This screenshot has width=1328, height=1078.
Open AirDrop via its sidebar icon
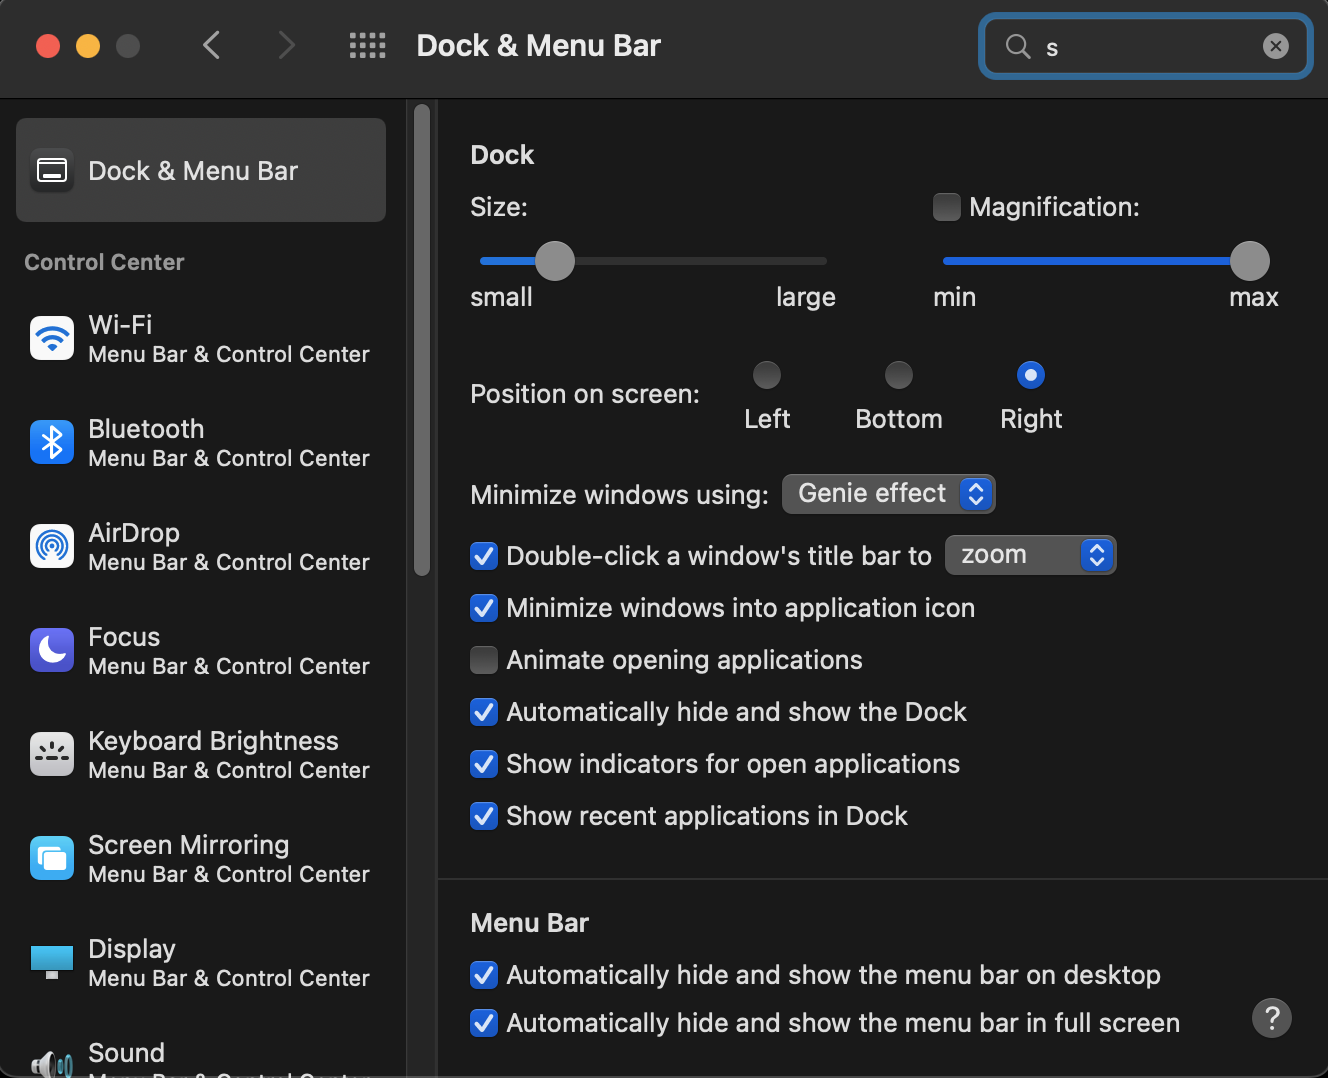[52, 546]
